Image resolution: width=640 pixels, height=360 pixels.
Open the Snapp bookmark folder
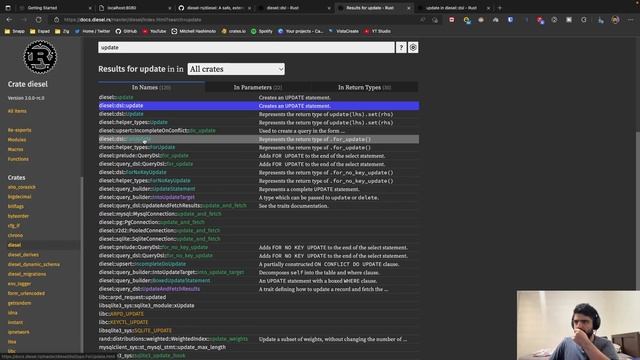point(14,31)
